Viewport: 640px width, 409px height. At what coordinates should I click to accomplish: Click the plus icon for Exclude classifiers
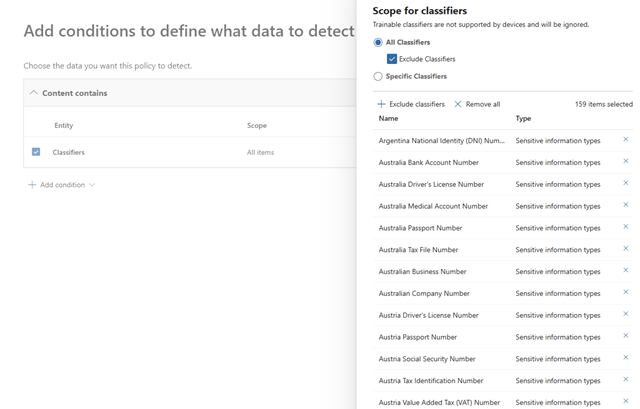(x=381, y=104)
